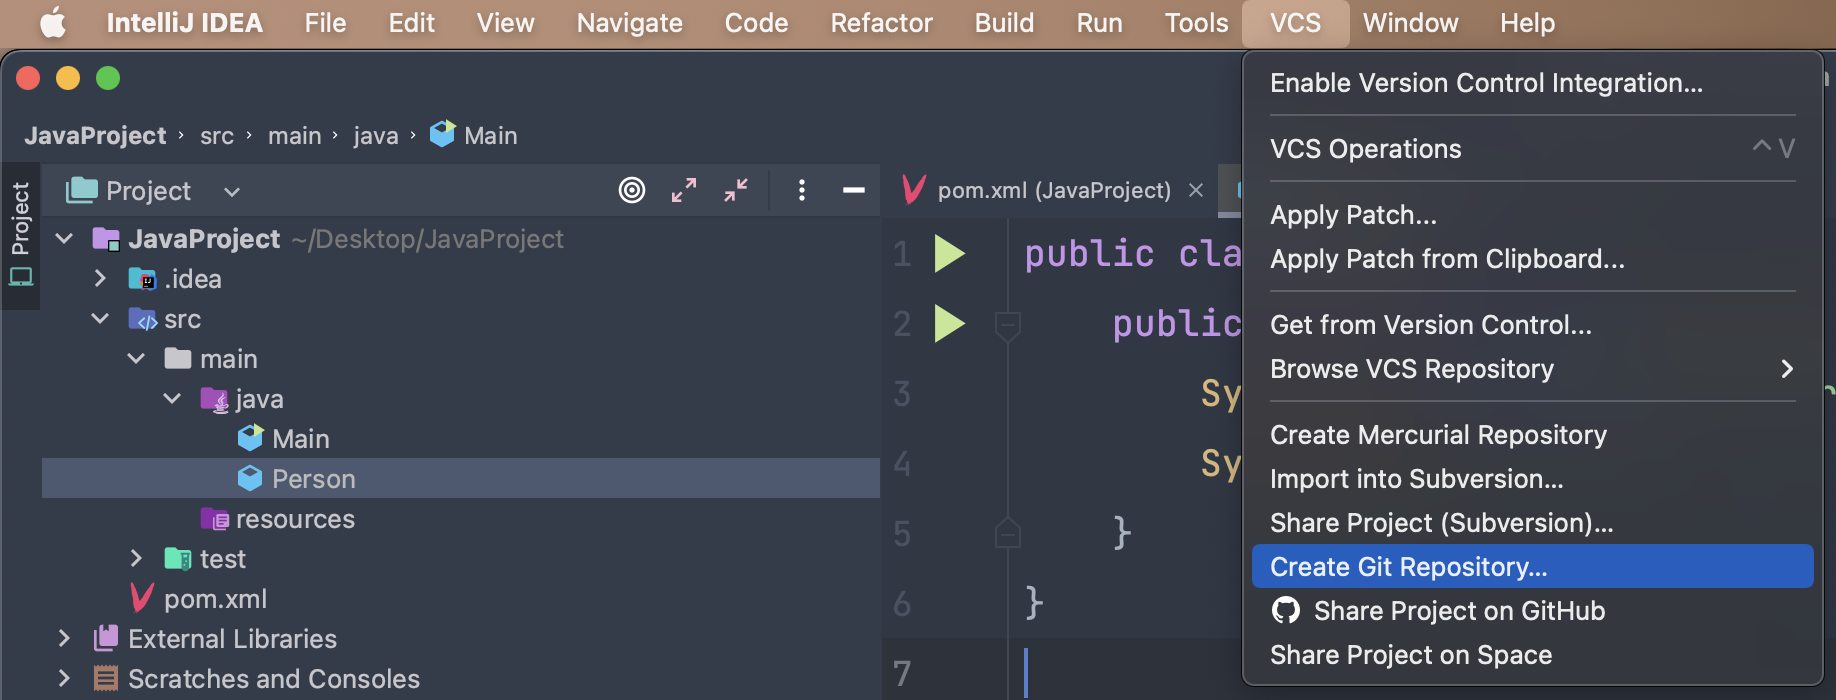Click the Select Opened File target icon
This screenshot has width=1836, height=700.
point(632,190)
